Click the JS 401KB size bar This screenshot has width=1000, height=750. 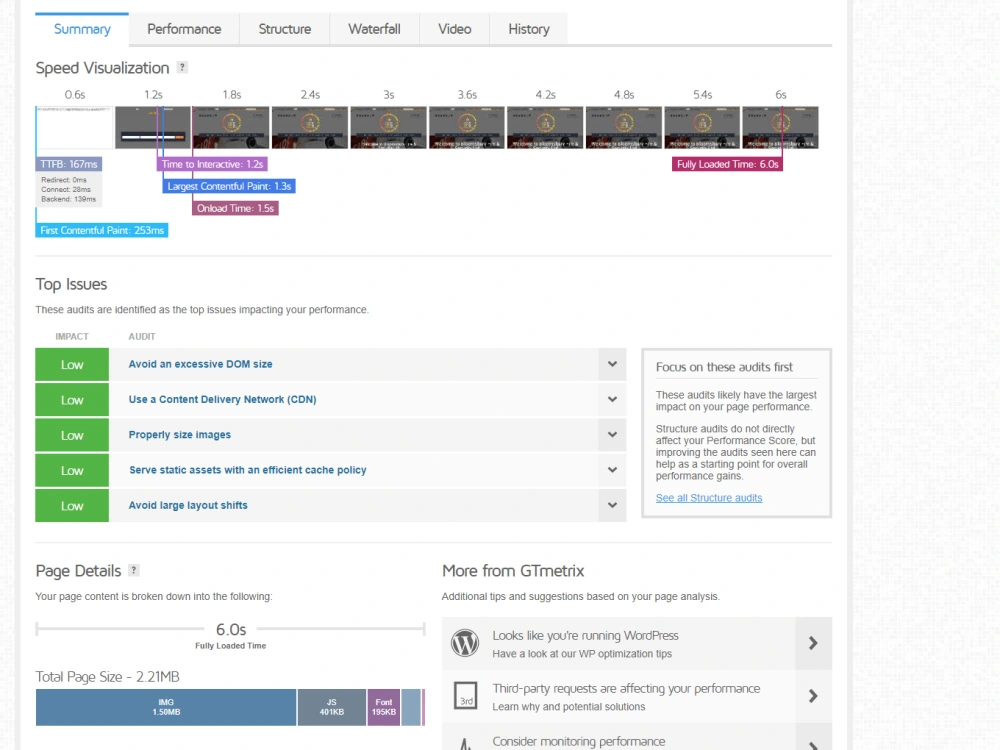pyautogui.click(x=332, y=707)
